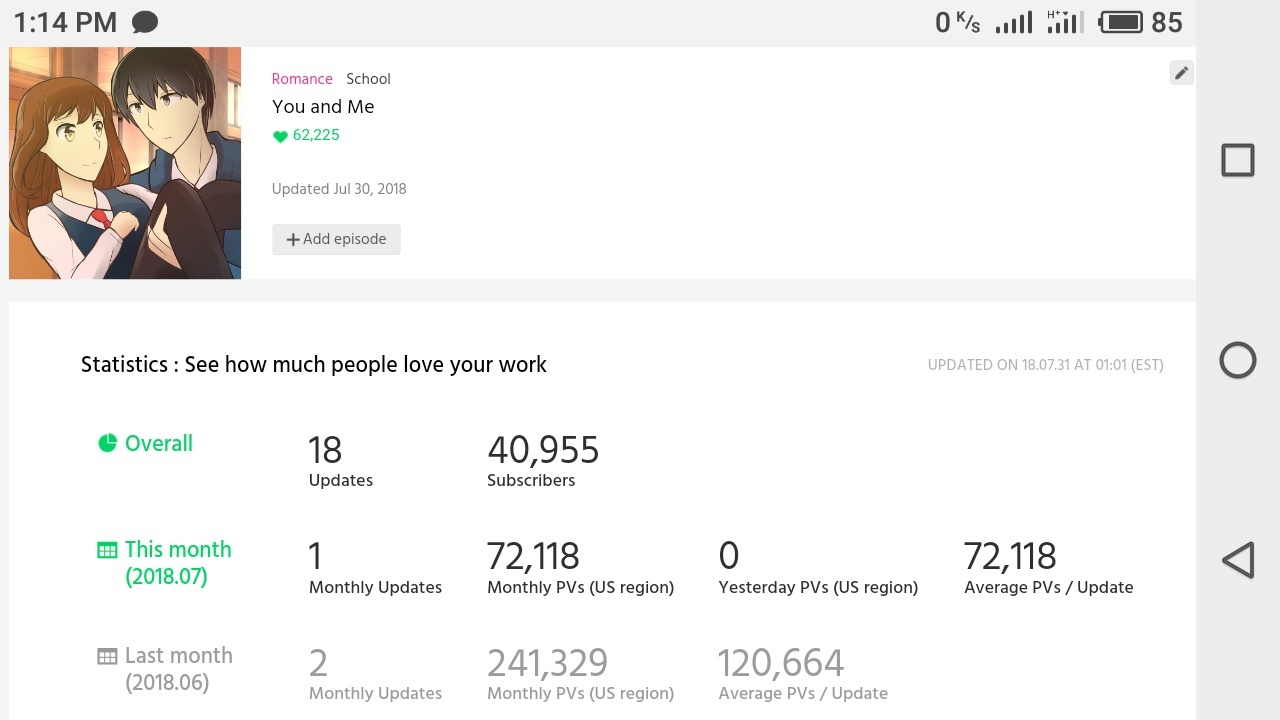Image resolution: width=1280 pixels, height=720 pixels.
Task: Tap the Last month calendar icon
Action: (x=107, y=656)
